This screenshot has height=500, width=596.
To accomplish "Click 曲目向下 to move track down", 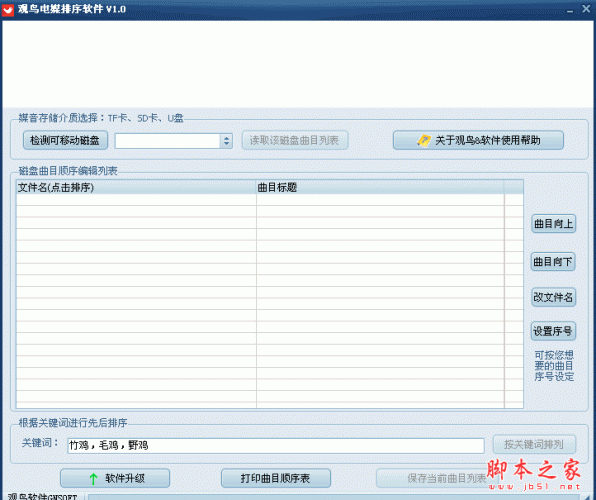I will pos(553,262).
